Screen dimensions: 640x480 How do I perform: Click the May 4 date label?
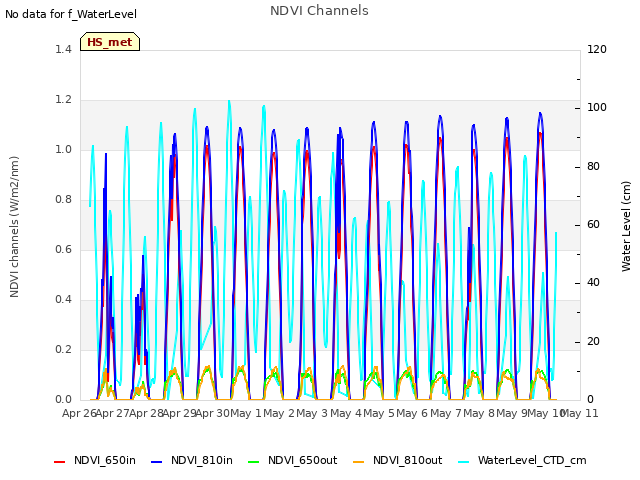tap(346, 413)
